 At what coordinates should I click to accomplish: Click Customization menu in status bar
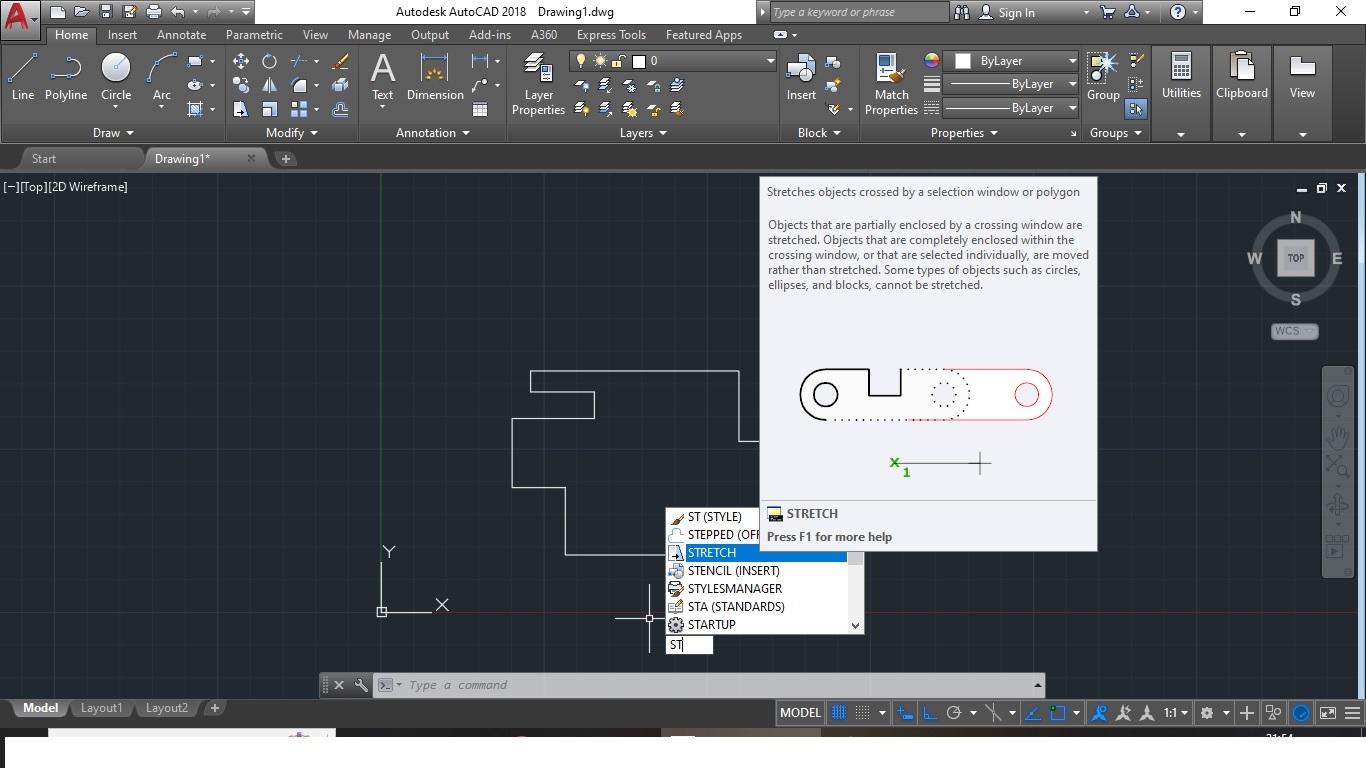(x=1352, y=713)
